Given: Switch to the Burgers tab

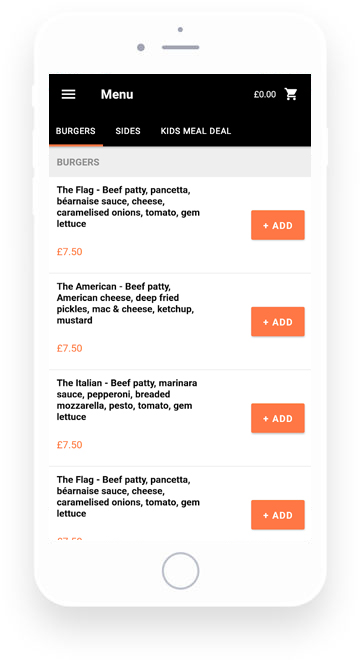Looking at the screenshot, I should click(x=76, y=131).
